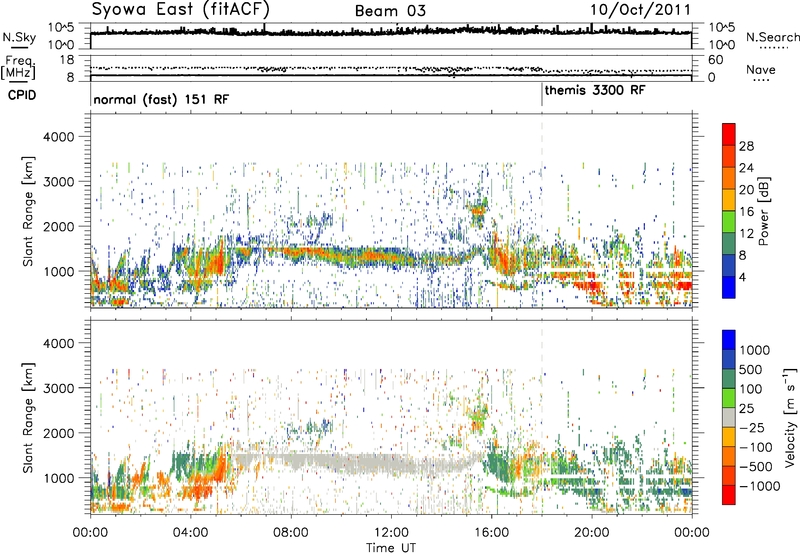Click the "60" tick on the Nave axis

pyautogui.click(x=716, y=60)
